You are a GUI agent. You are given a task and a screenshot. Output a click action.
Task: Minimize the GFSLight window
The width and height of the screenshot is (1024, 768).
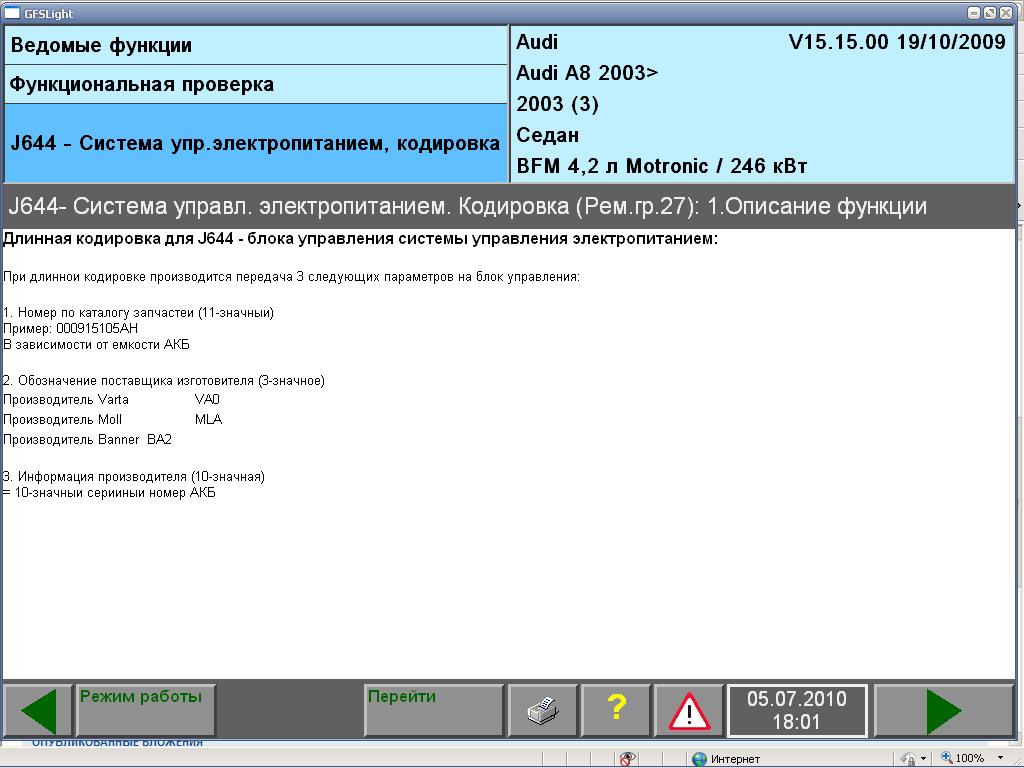[x=975, y=13]
